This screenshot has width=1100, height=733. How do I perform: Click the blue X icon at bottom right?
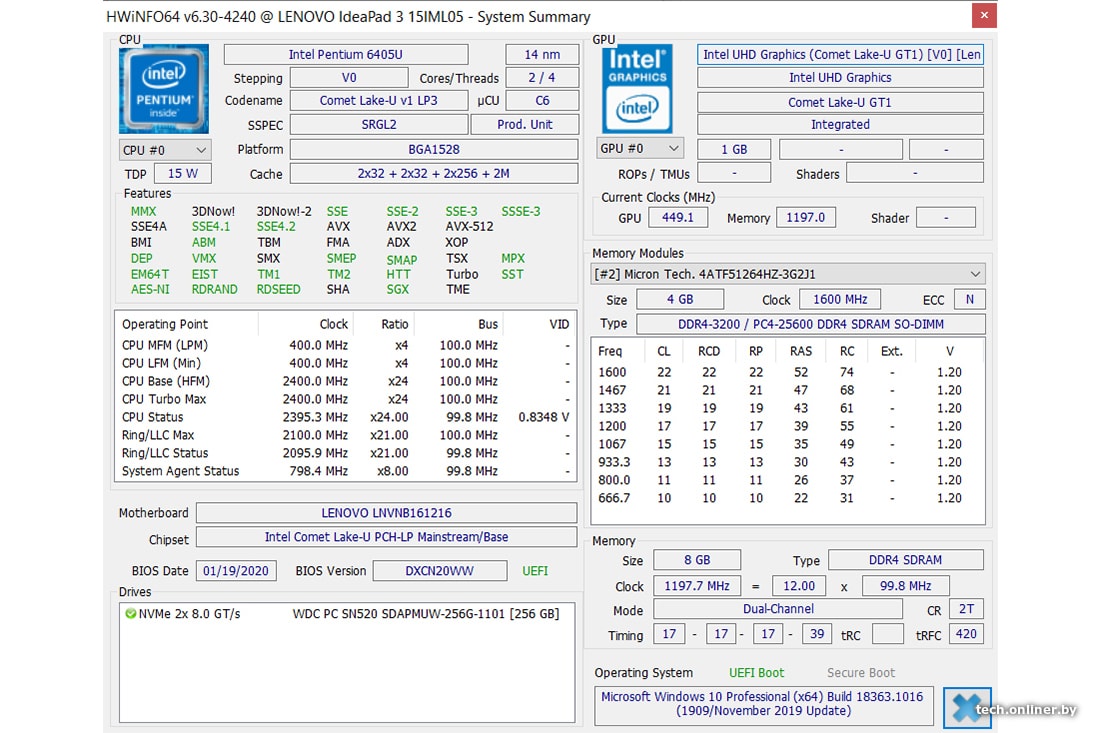tap(966, 709)
